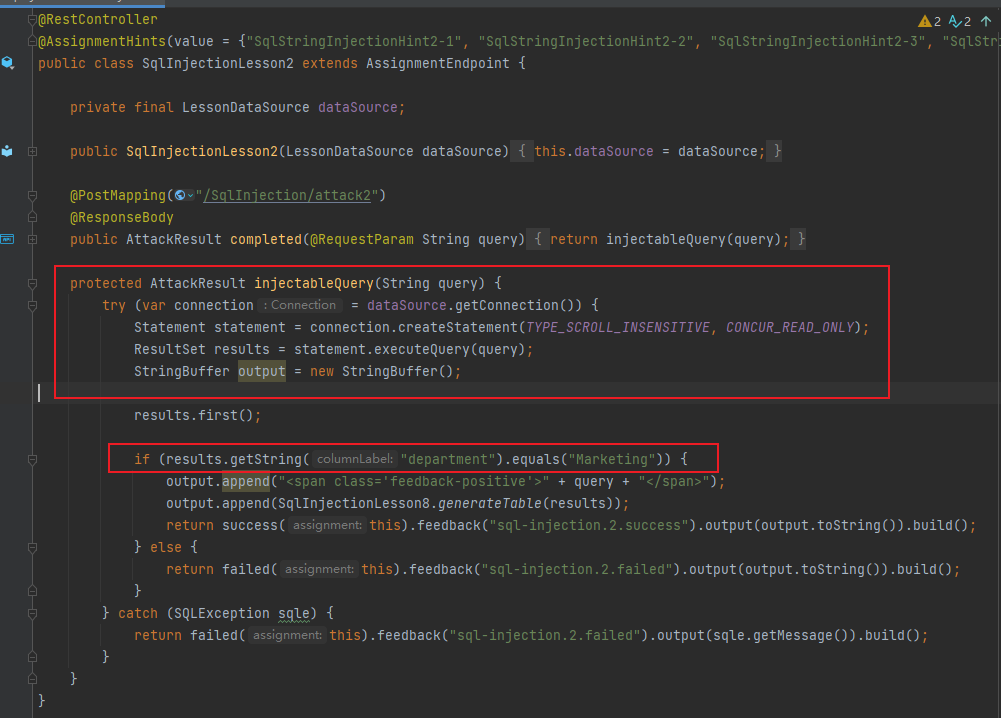Click the Connection type inlay hint

300,305
